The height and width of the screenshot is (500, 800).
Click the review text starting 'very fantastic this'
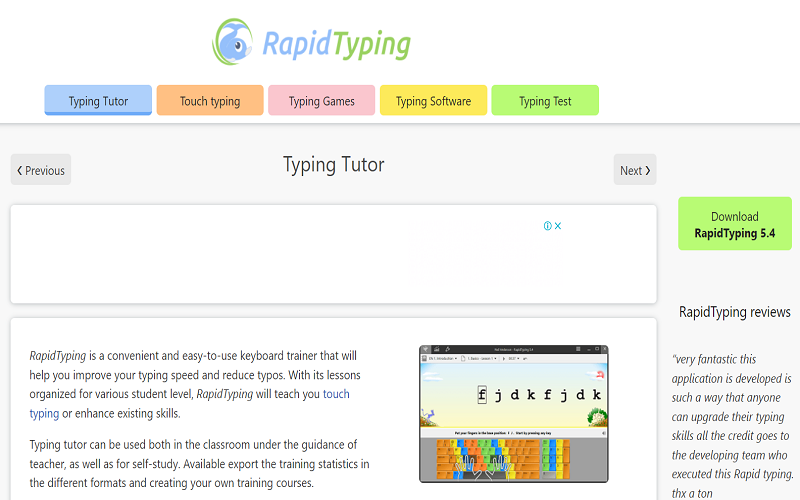pyautogui.click(x=733, y=426)
